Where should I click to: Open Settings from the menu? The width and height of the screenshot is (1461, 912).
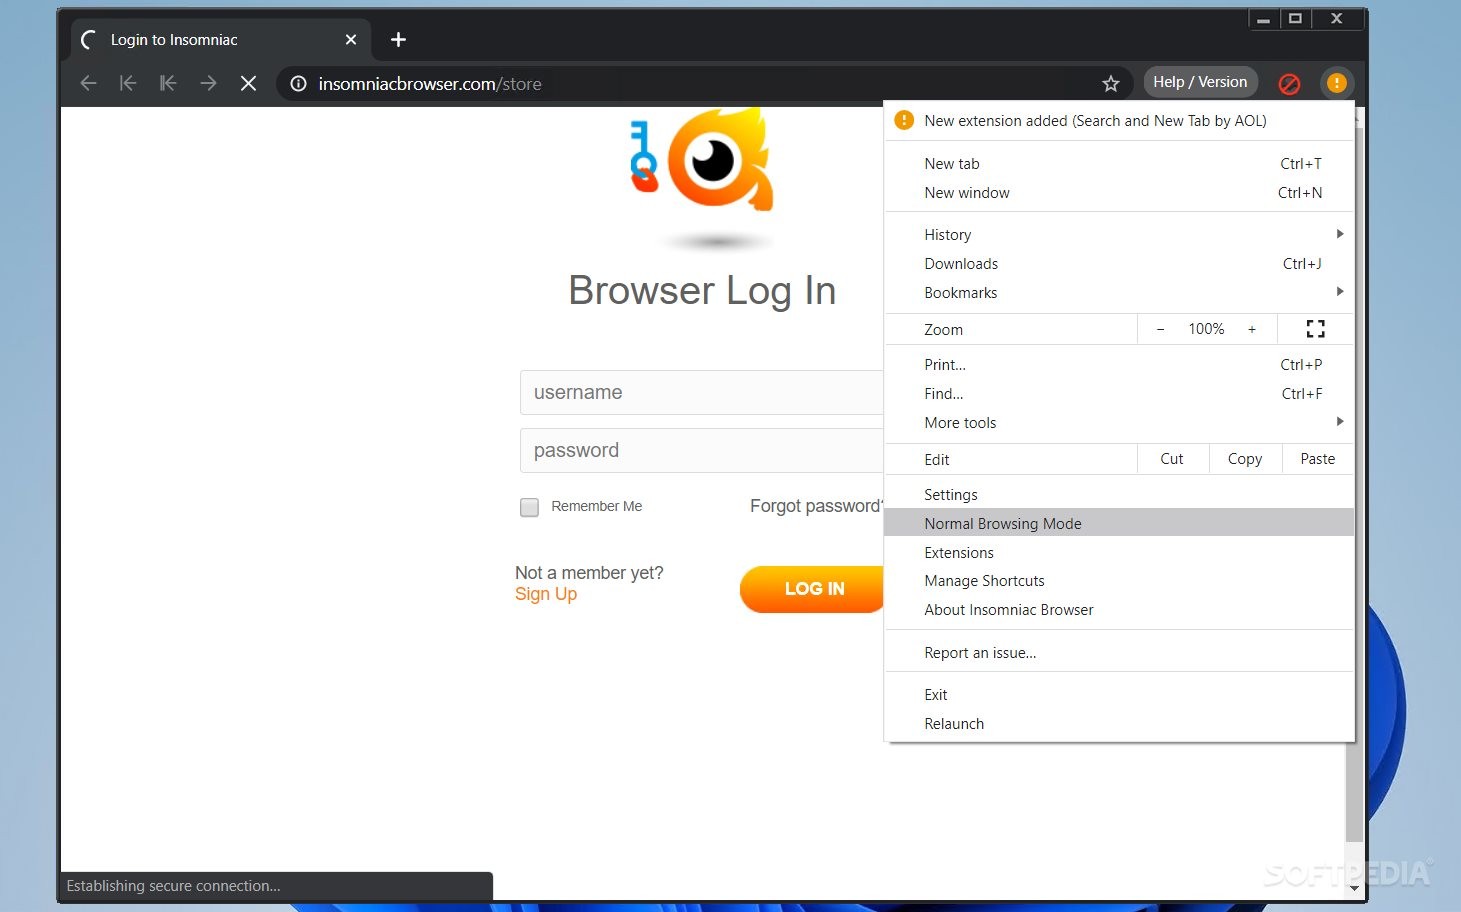point(1119,494)
